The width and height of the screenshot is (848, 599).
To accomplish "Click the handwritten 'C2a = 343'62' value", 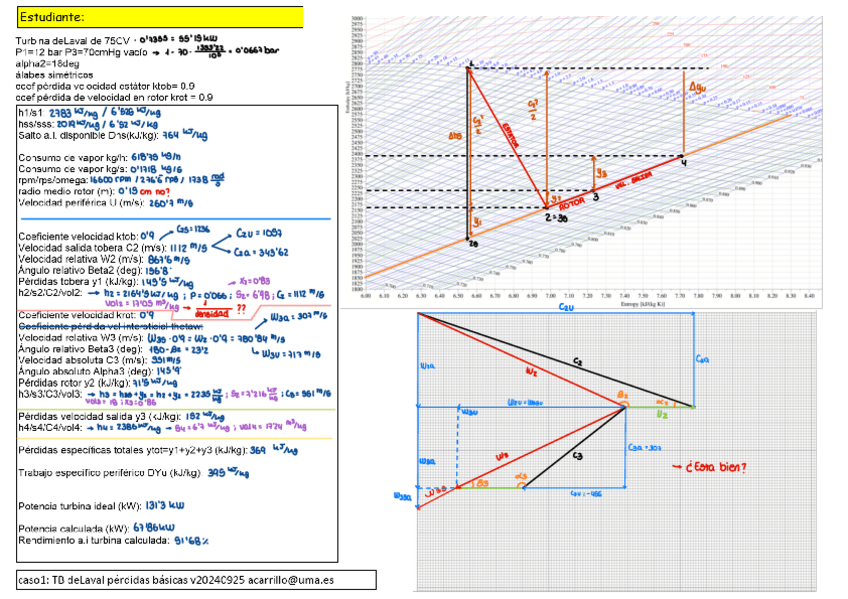I will [261, 252].
